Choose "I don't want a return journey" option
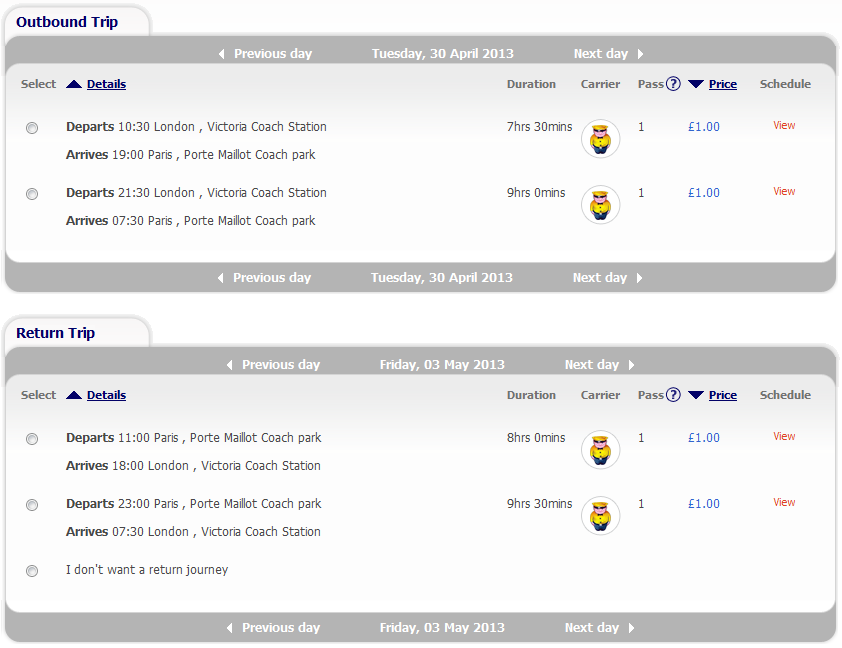 32,571
